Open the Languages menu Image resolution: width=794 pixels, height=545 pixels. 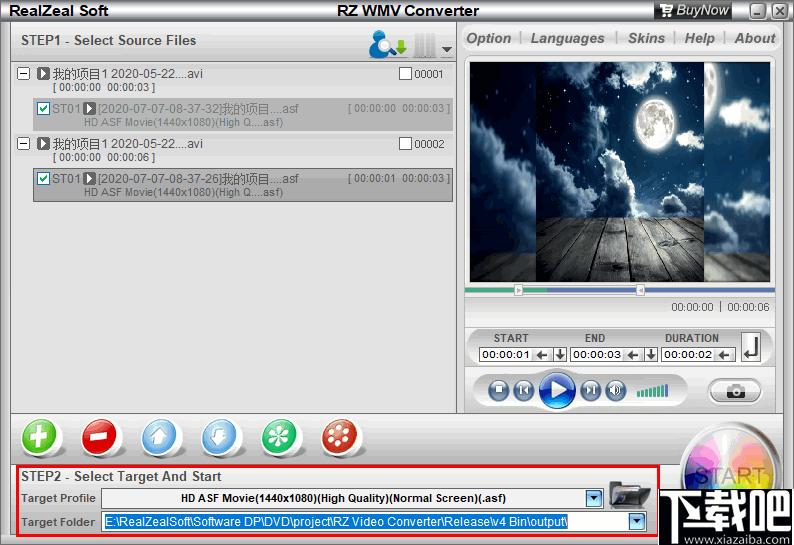click(x=567, y=38)
